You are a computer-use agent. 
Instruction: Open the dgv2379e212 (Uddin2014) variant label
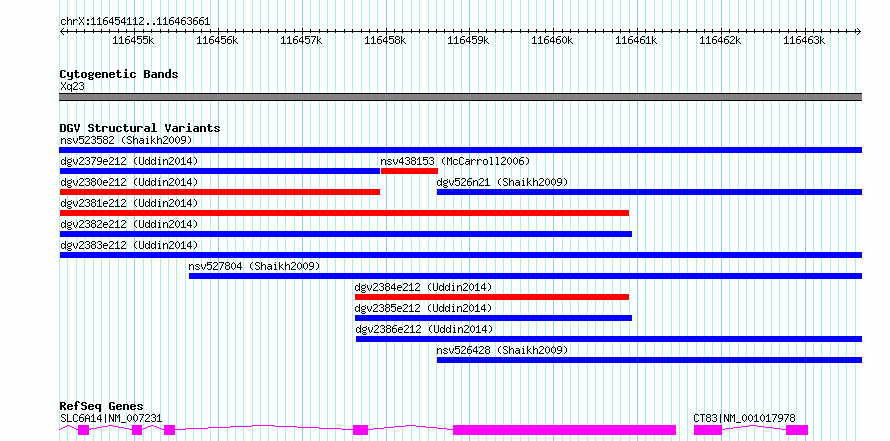(x=129, y=161)
